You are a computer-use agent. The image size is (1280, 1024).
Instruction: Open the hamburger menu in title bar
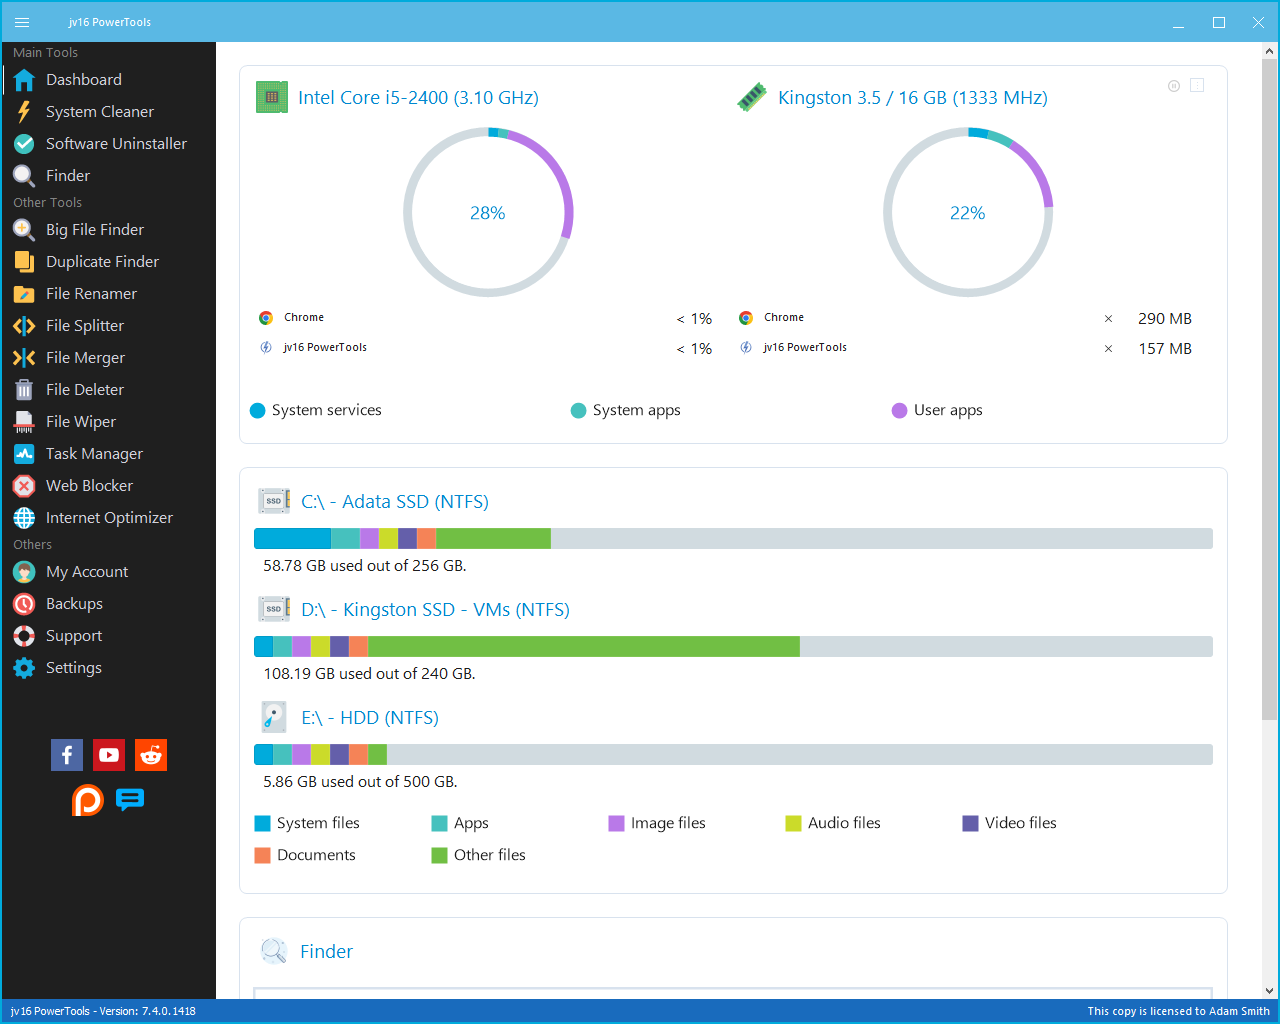click(x=22, y=22)
